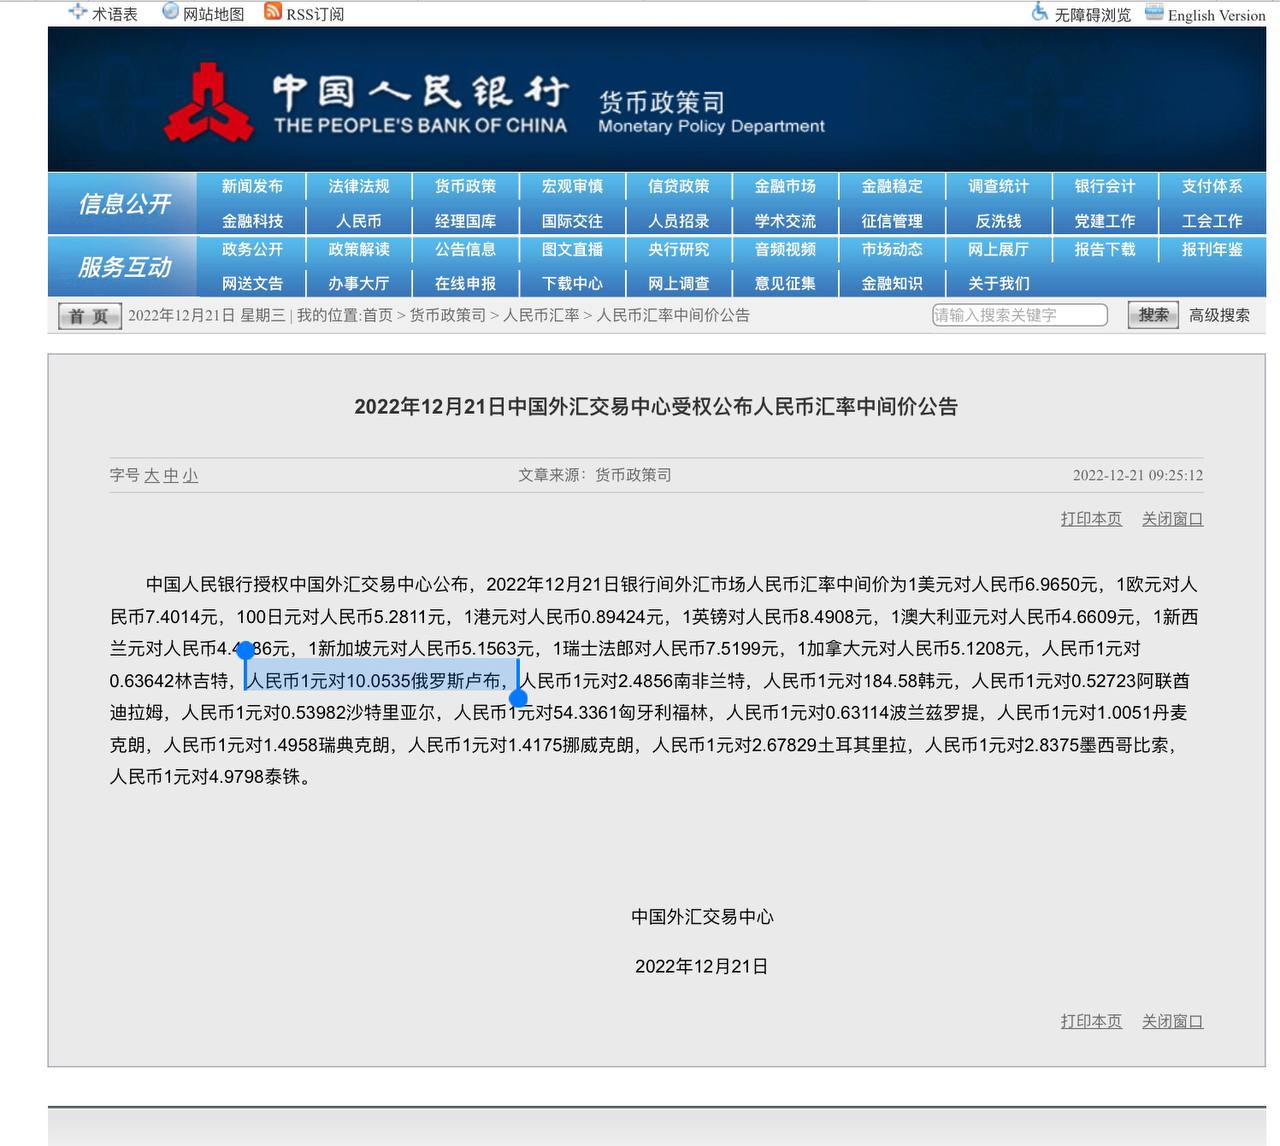
Task: Set font size to 中
Action: [x=171, y=476]
